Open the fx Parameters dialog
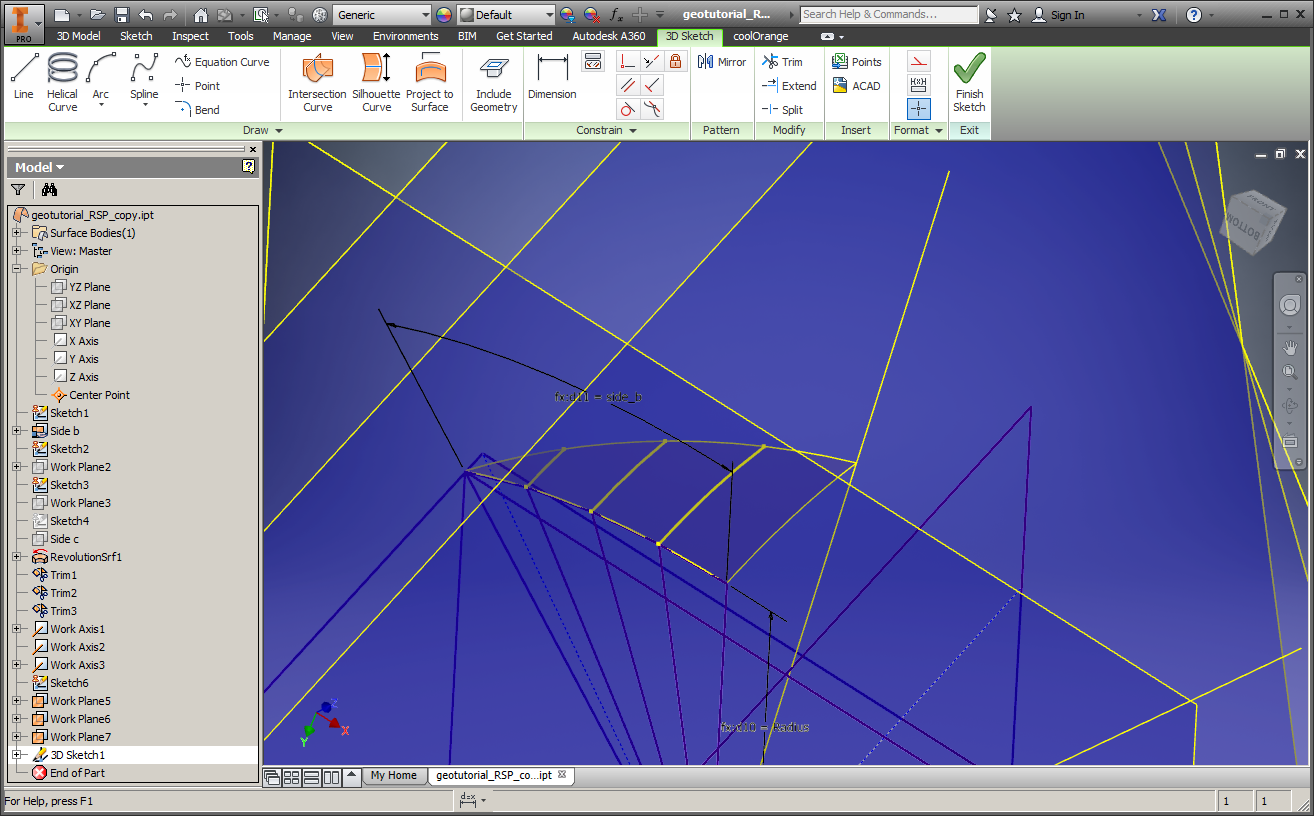Screen dimensions: 1314x816 pyautogui.click(x=617, y=15)
